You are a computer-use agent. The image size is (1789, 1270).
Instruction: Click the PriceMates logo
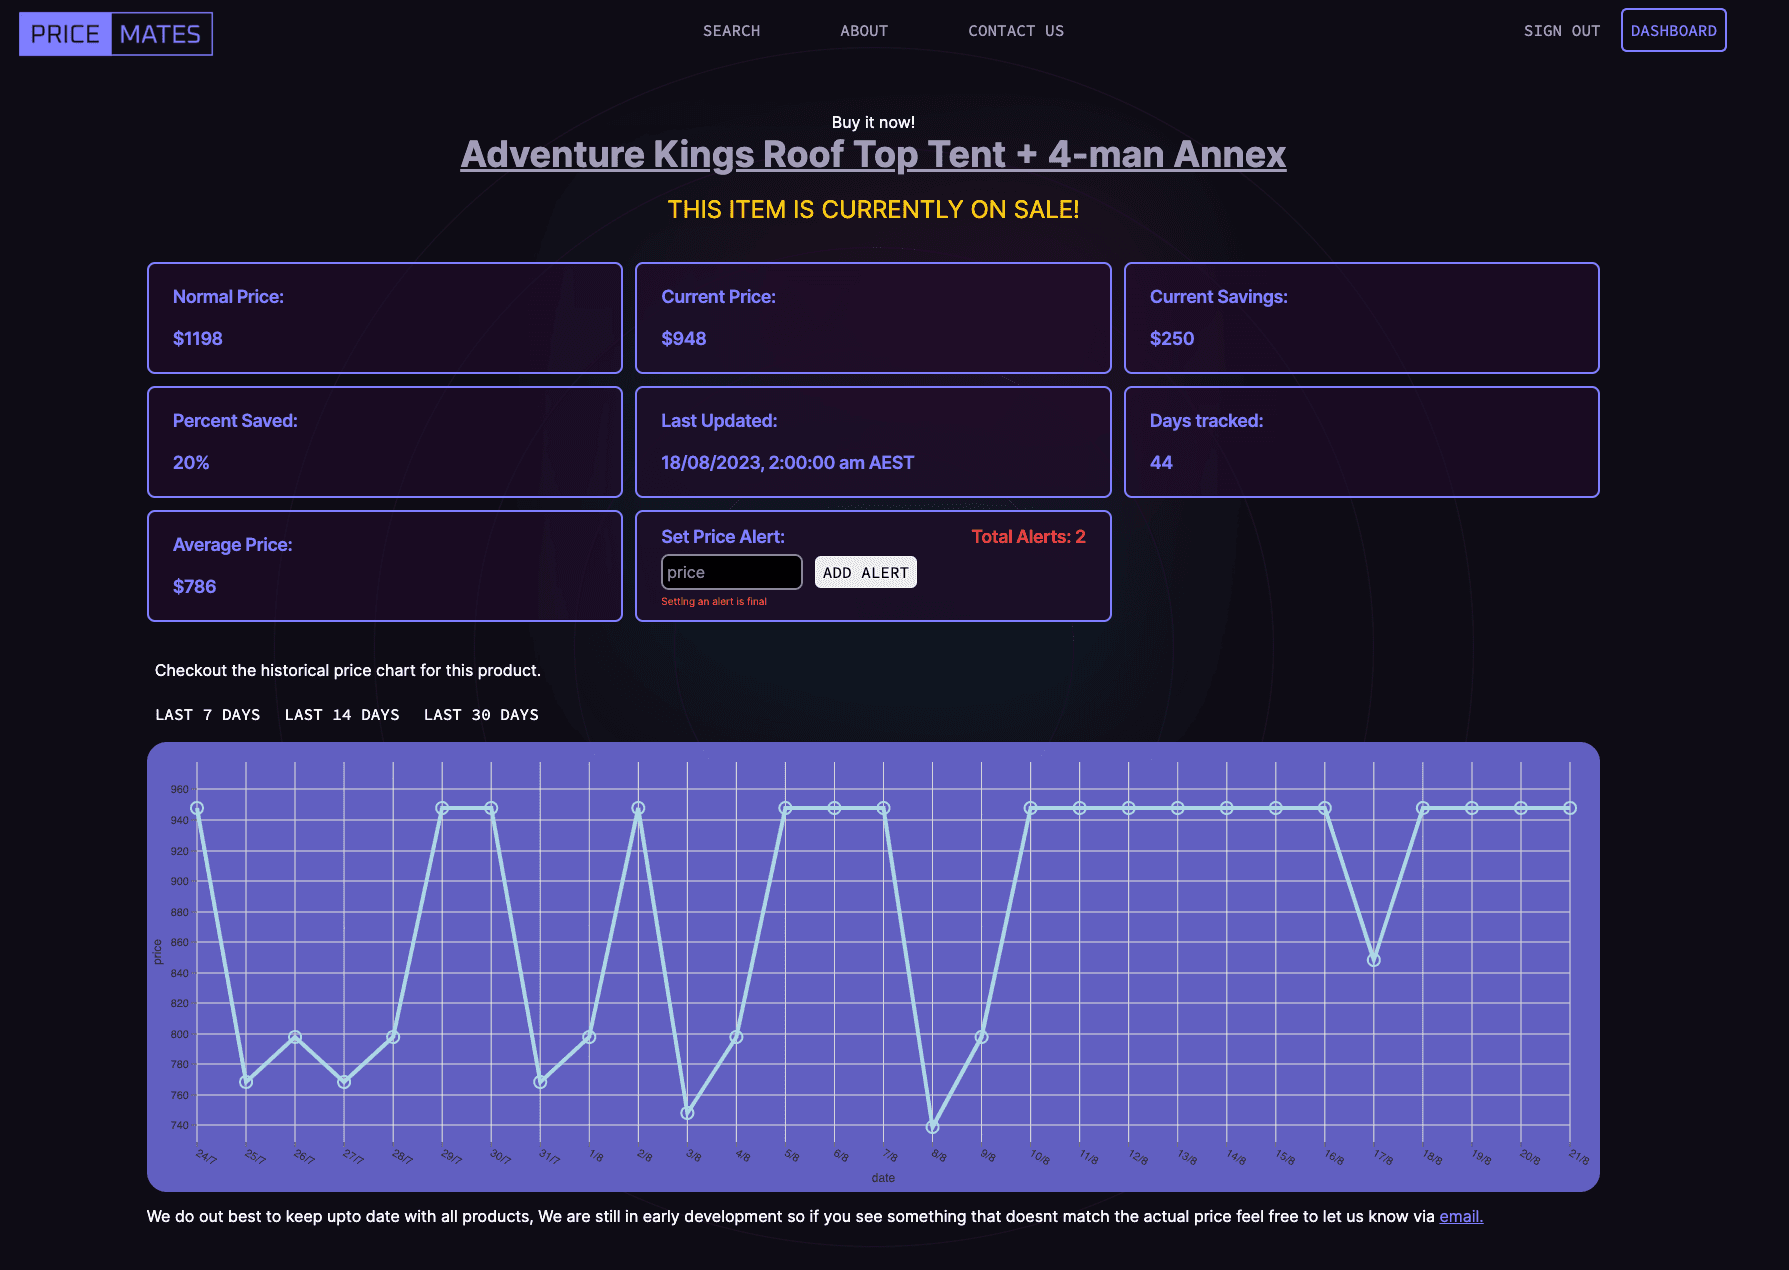click(x=115, y=33)
